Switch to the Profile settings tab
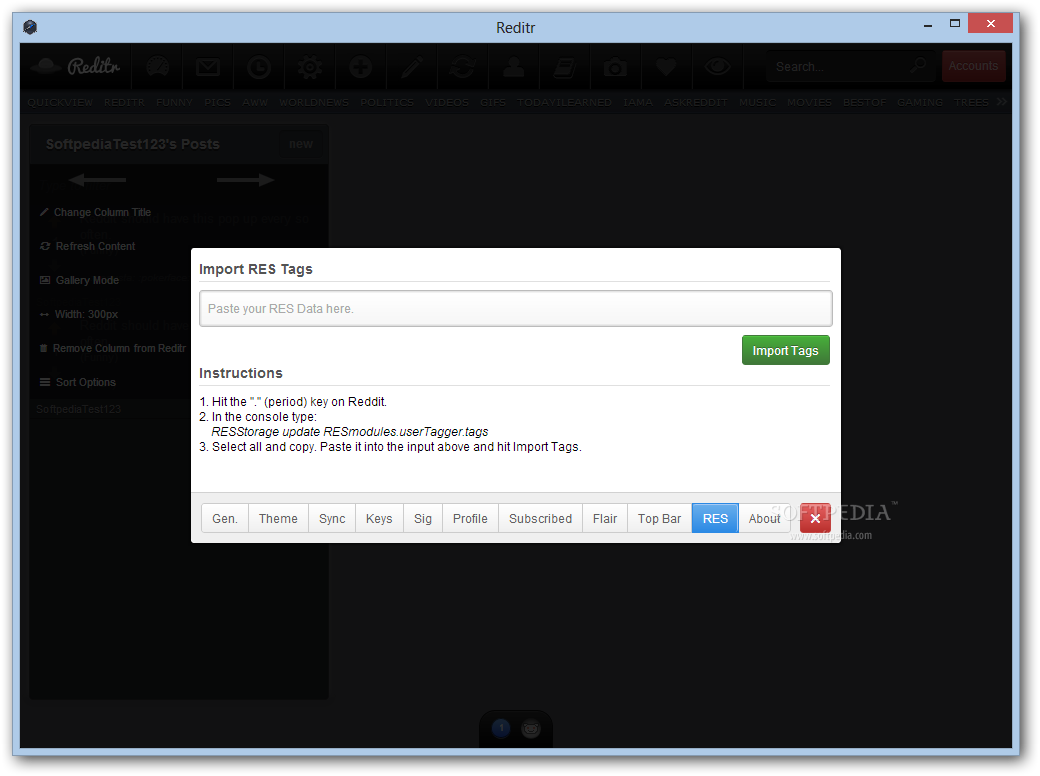 (470, 518)
